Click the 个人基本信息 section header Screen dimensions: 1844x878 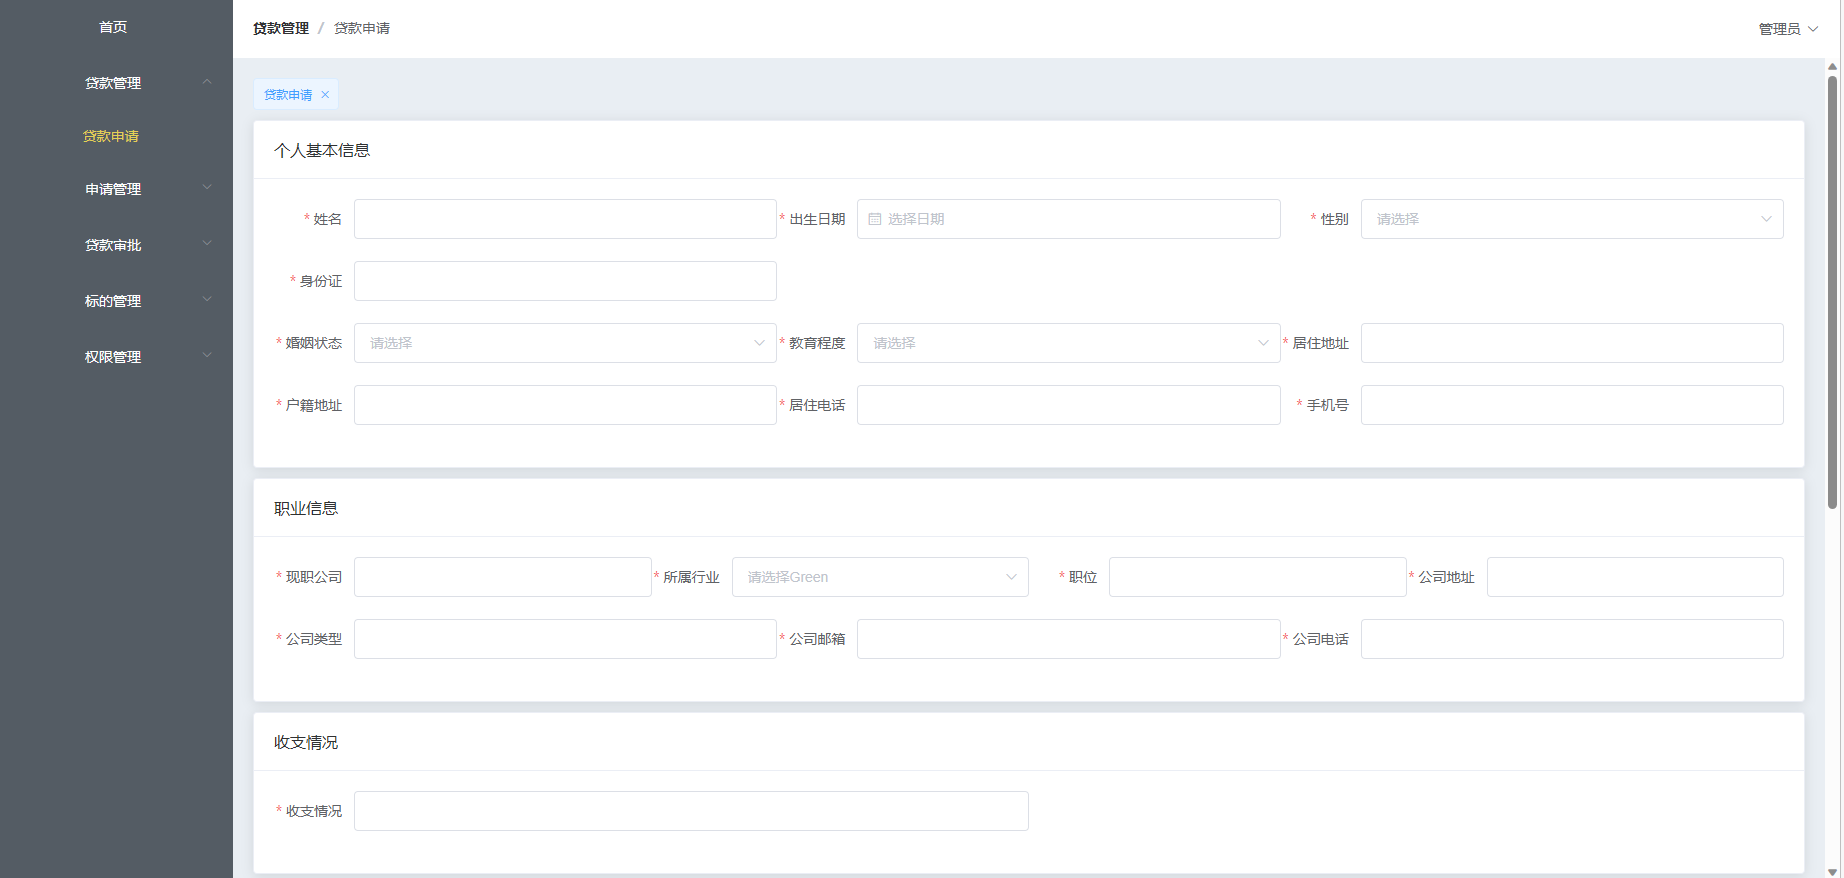point(322,150)
